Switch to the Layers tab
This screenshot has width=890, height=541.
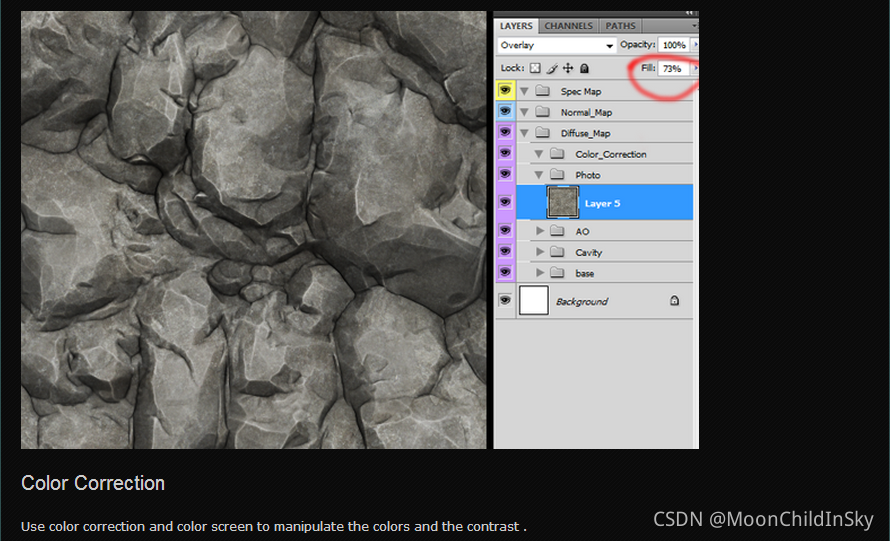pyautogui.click(x=516, y=26)
